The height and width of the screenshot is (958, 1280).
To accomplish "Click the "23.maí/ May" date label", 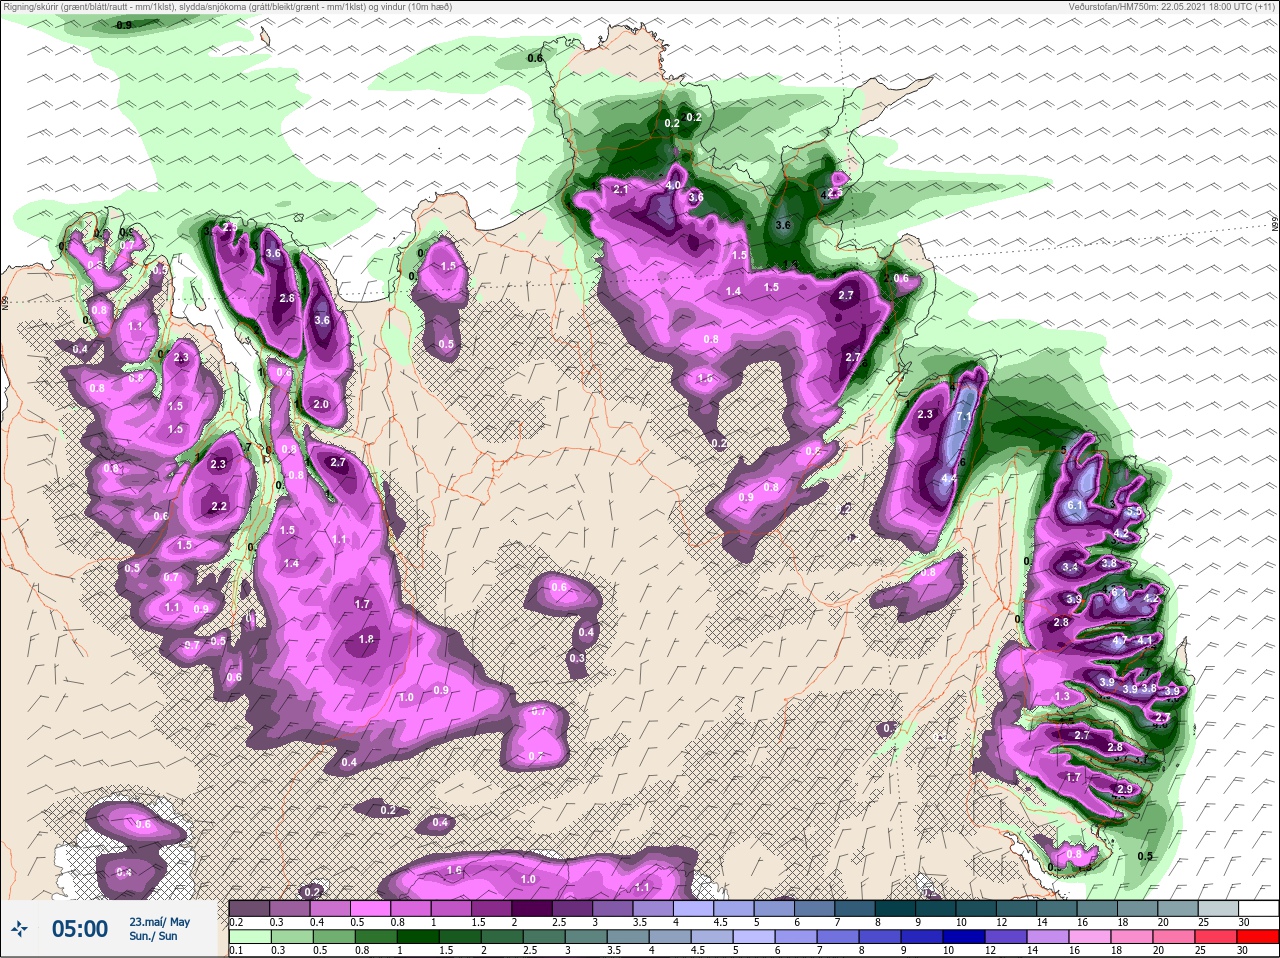I will tap(159, 922).
